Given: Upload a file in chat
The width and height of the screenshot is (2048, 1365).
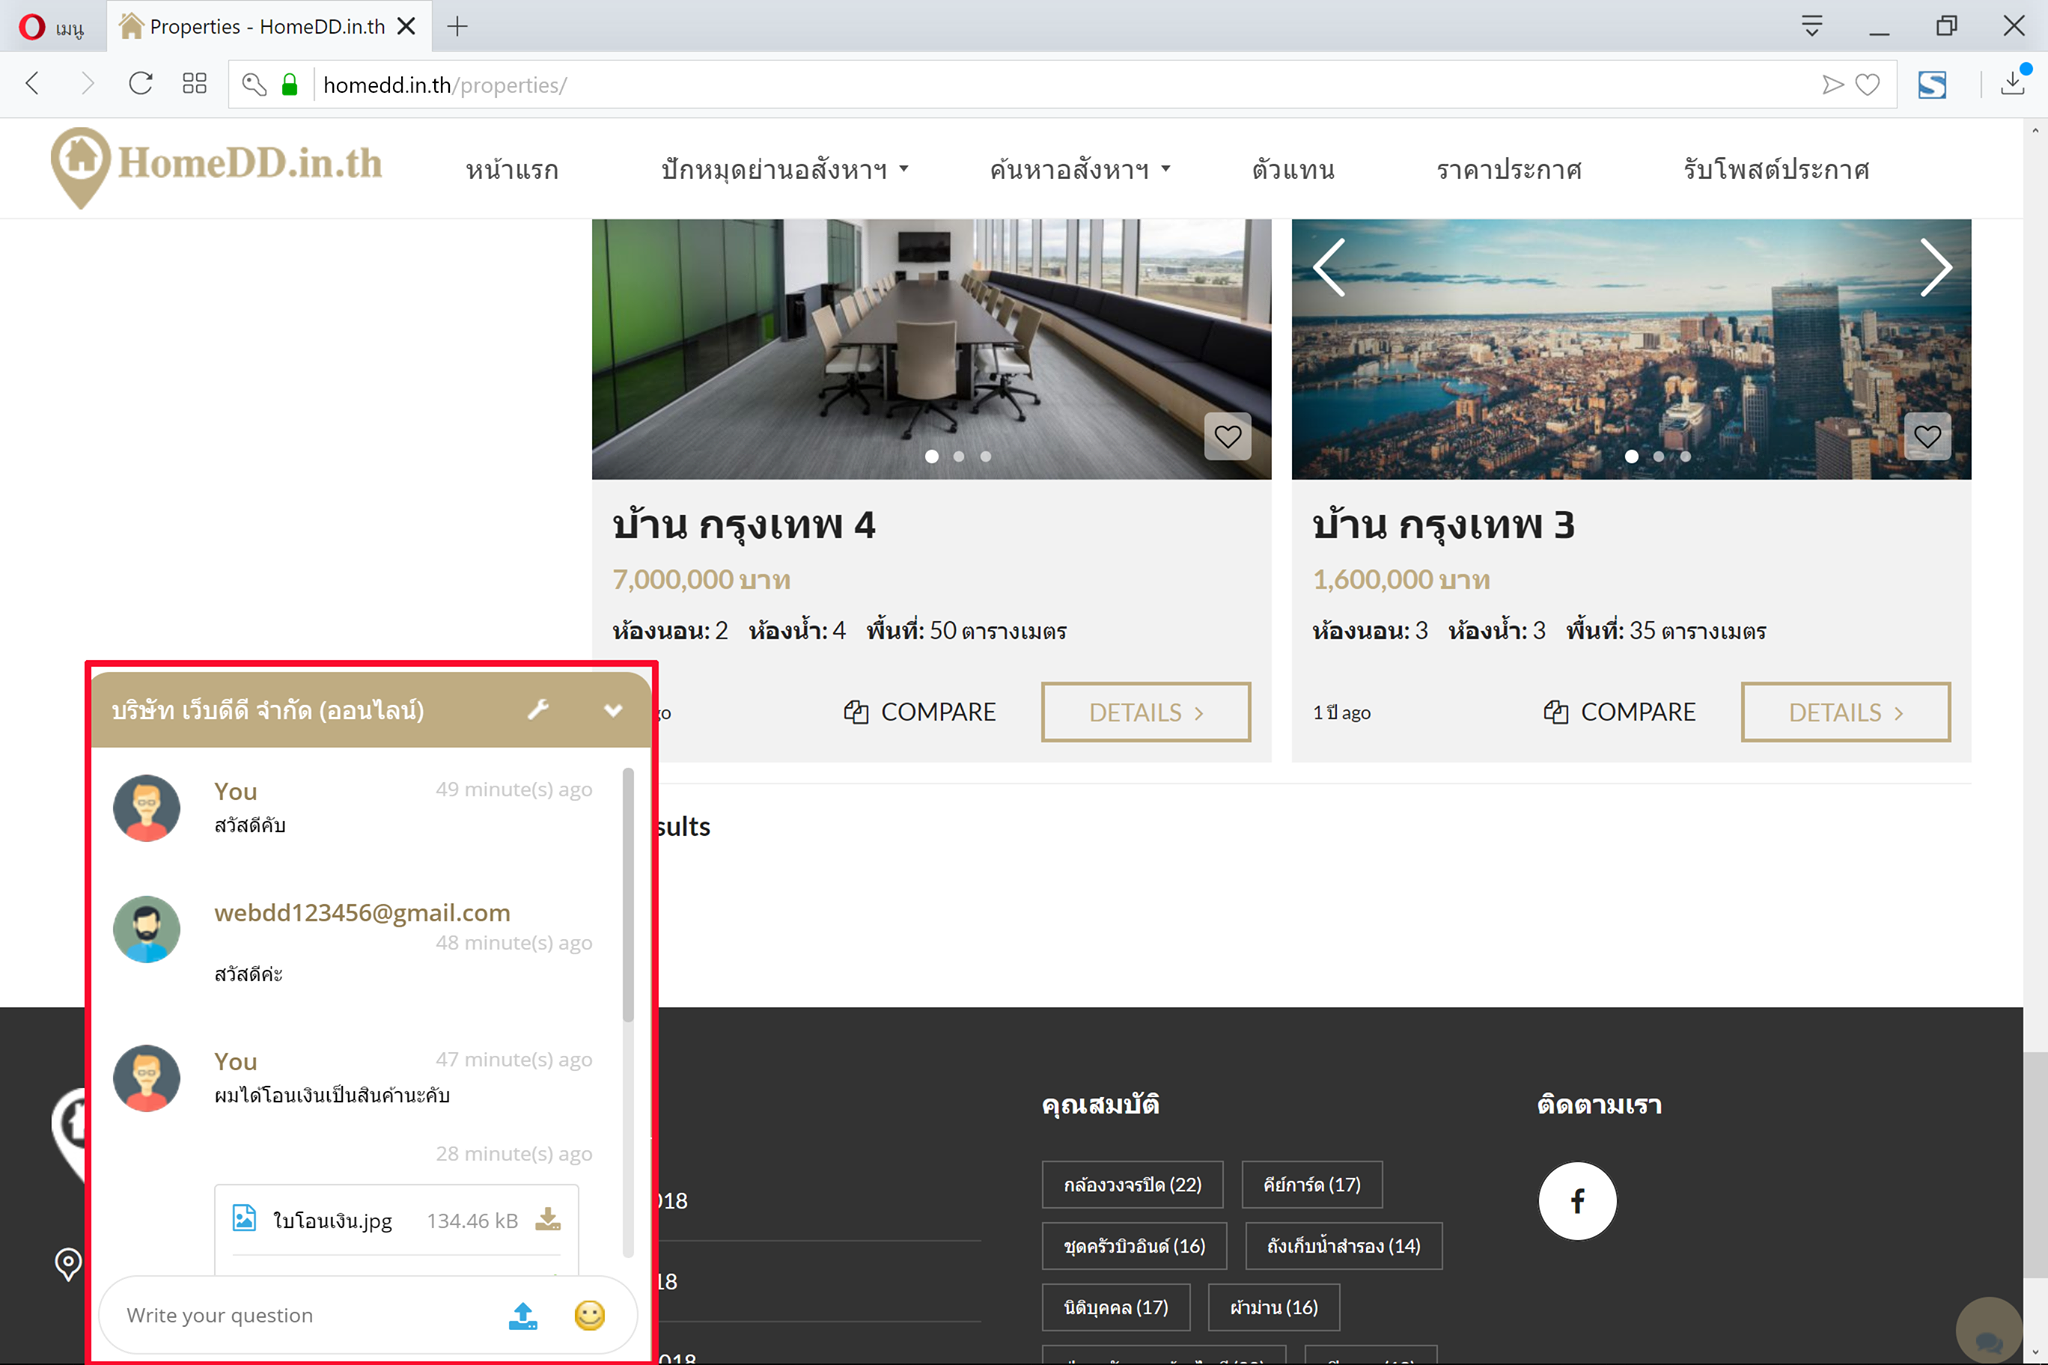Looking at the screenshot, I should [x=523, y=1315].
